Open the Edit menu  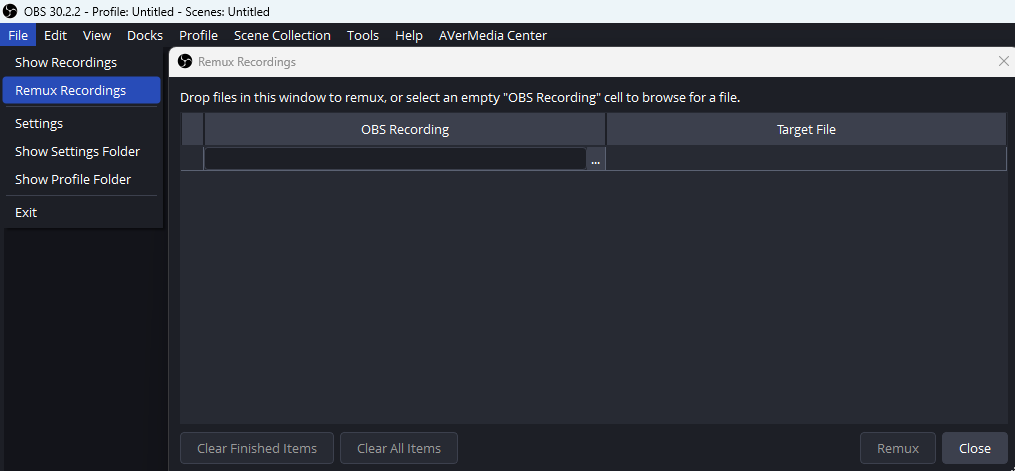click(x=55, y=35)
